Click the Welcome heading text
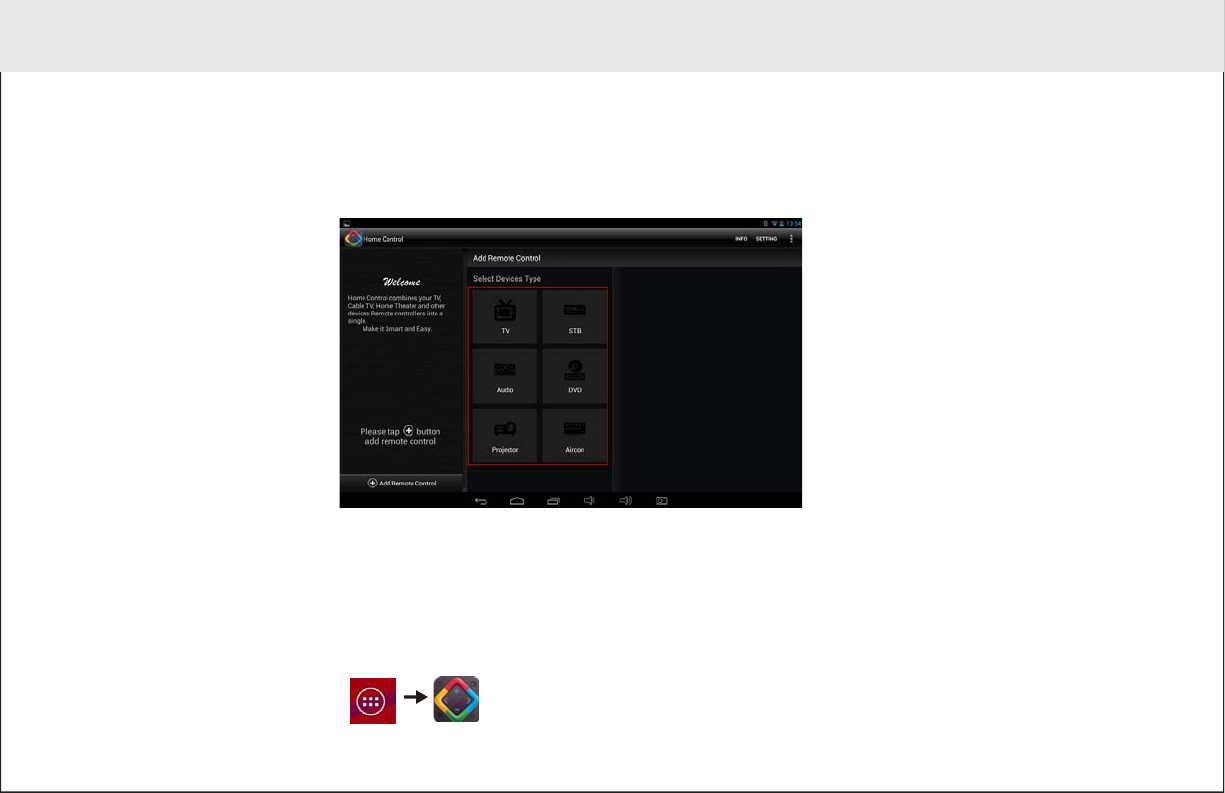This screenshot has height=793, width=1225. point(402,282)
